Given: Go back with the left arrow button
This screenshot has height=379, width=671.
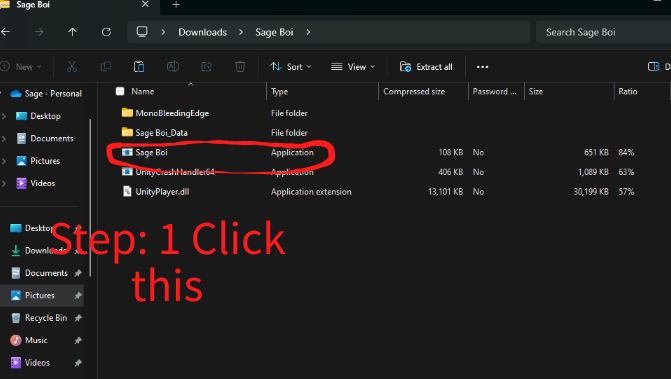Looking at the screenshot, I should (x=5, y=32).
